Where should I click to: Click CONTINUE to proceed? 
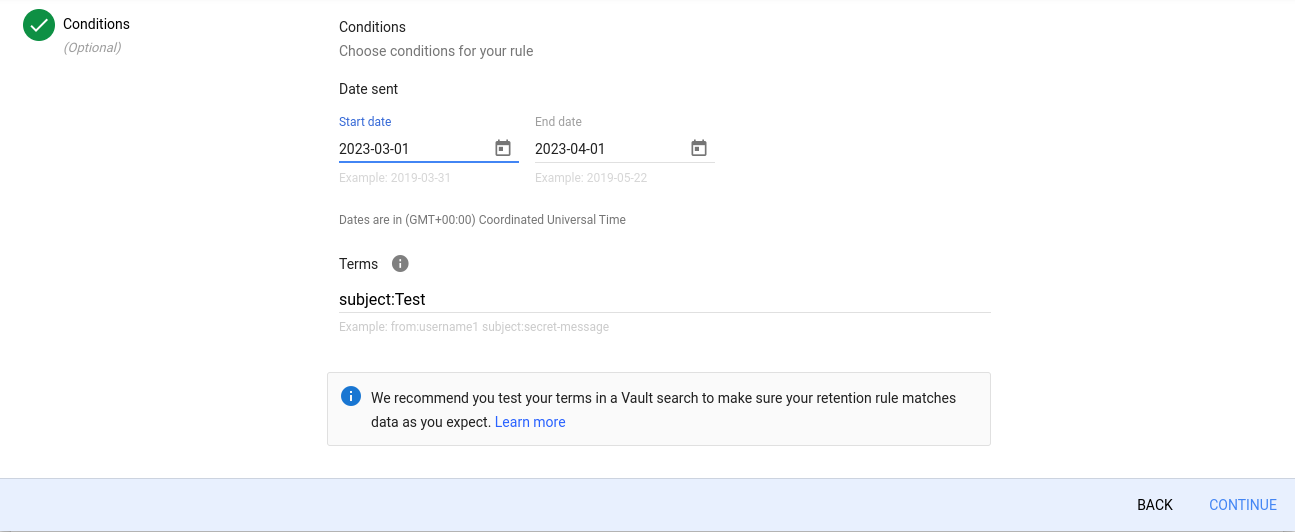tap(1243, 505)
